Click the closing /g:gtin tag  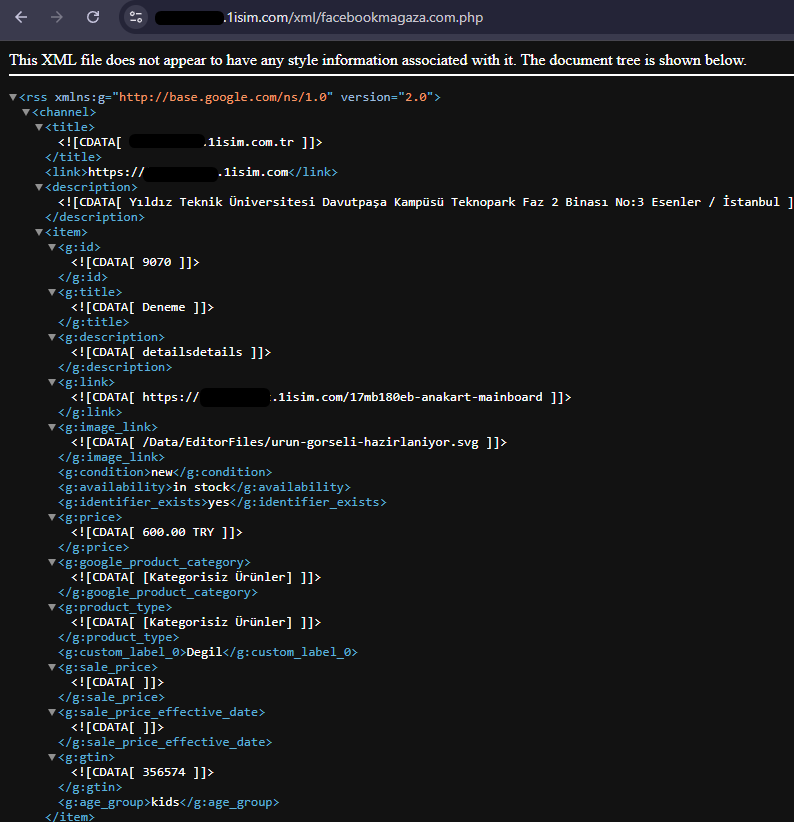90,787
